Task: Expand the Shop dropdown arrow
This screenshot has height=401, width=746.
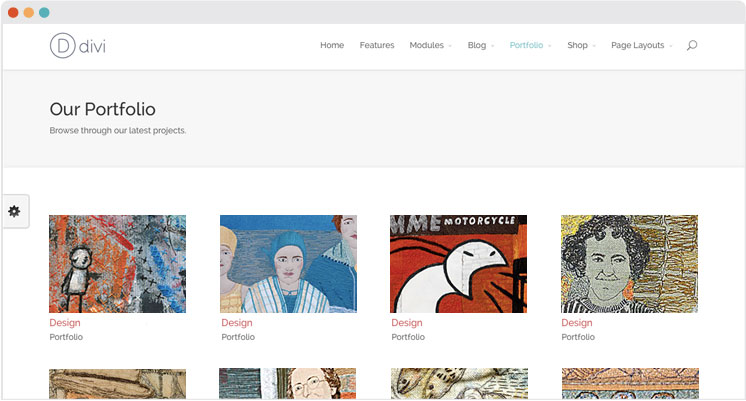Action: 594,46
